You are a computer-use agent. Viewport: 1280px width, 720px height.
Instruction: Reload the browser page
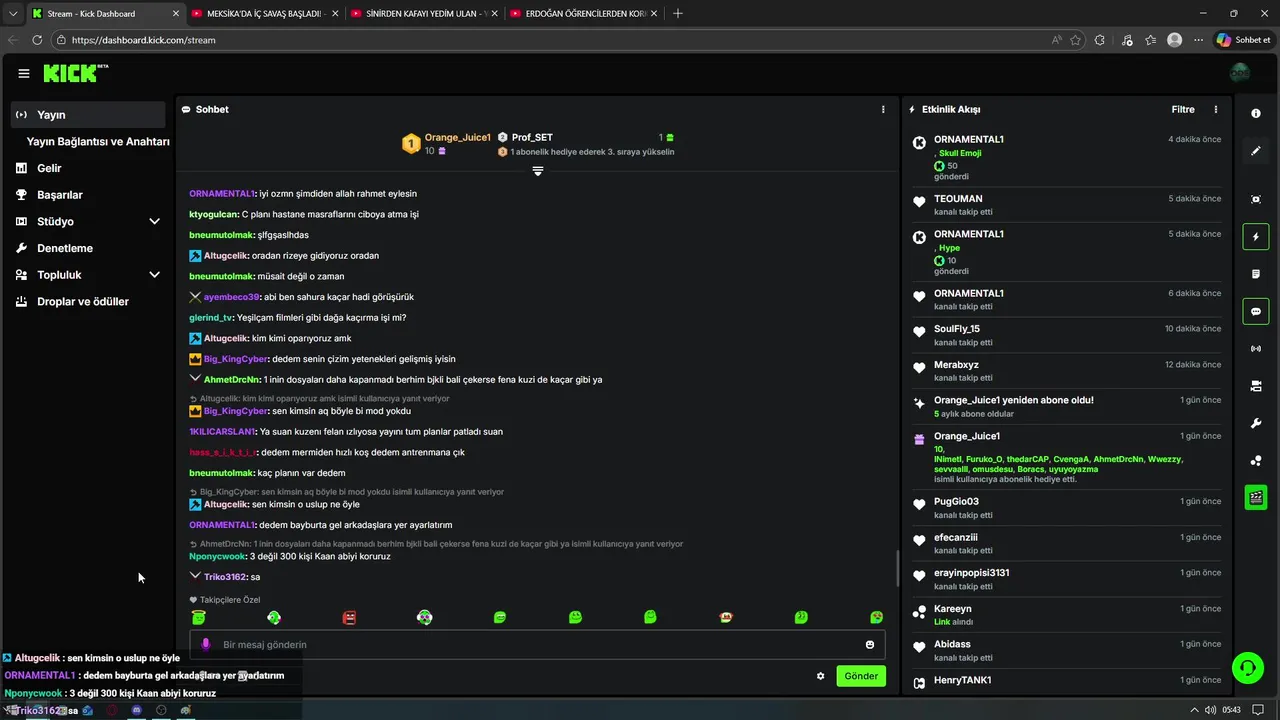[x=37, y=40]
